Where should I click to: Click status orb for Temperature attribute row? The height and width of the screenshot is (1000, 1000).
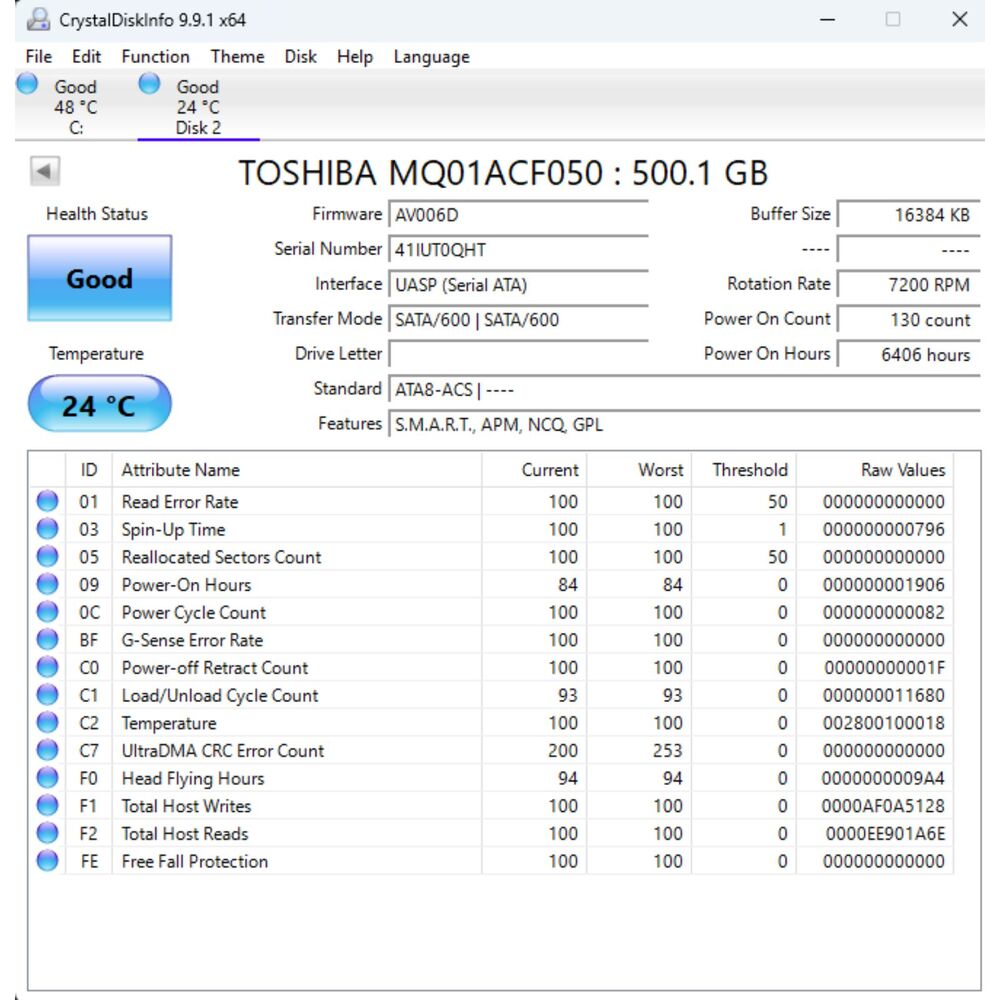point(47,723)
